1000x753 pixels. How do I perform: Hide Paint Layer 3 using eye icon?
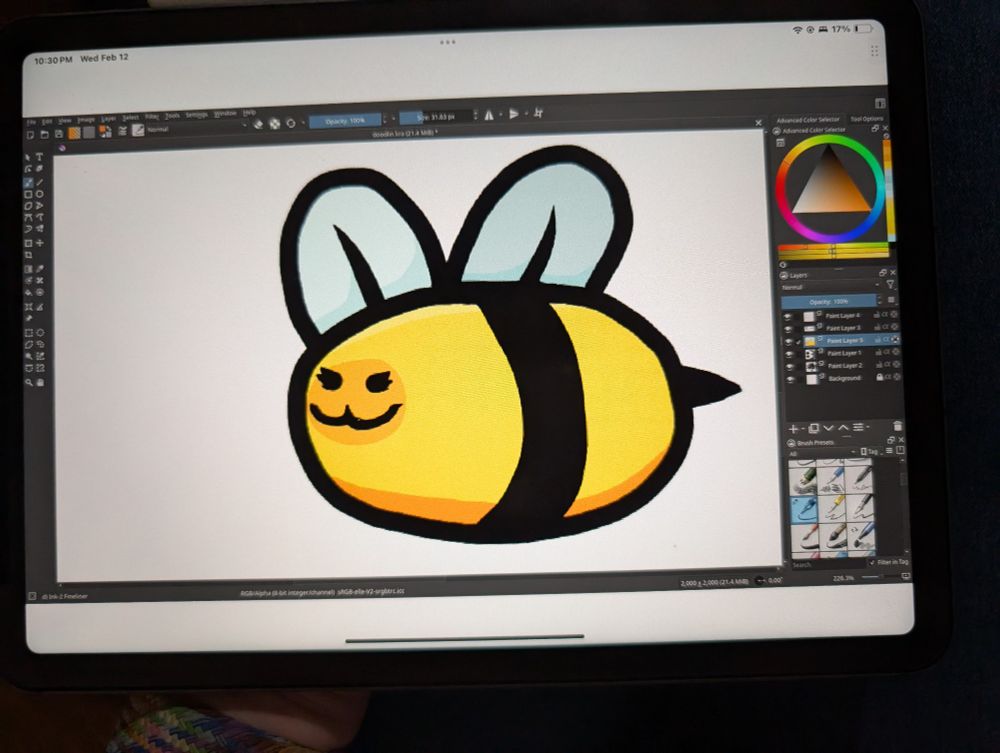tap(788, 329)
